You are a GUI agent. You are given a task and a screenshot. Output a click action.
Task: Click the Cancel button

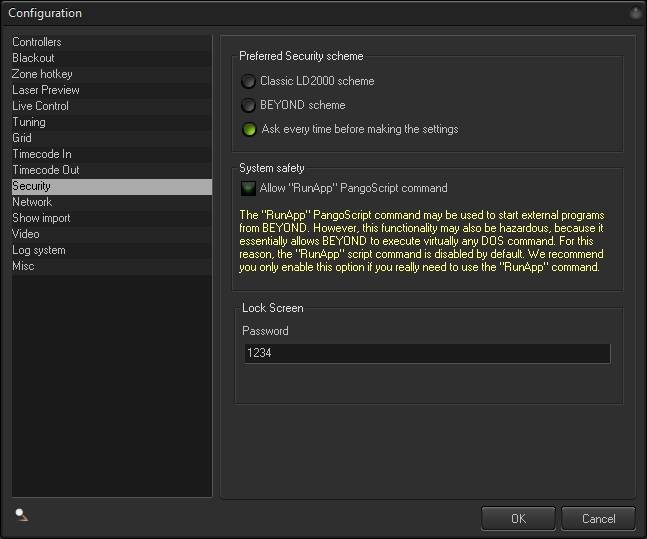tap(598, 519)
